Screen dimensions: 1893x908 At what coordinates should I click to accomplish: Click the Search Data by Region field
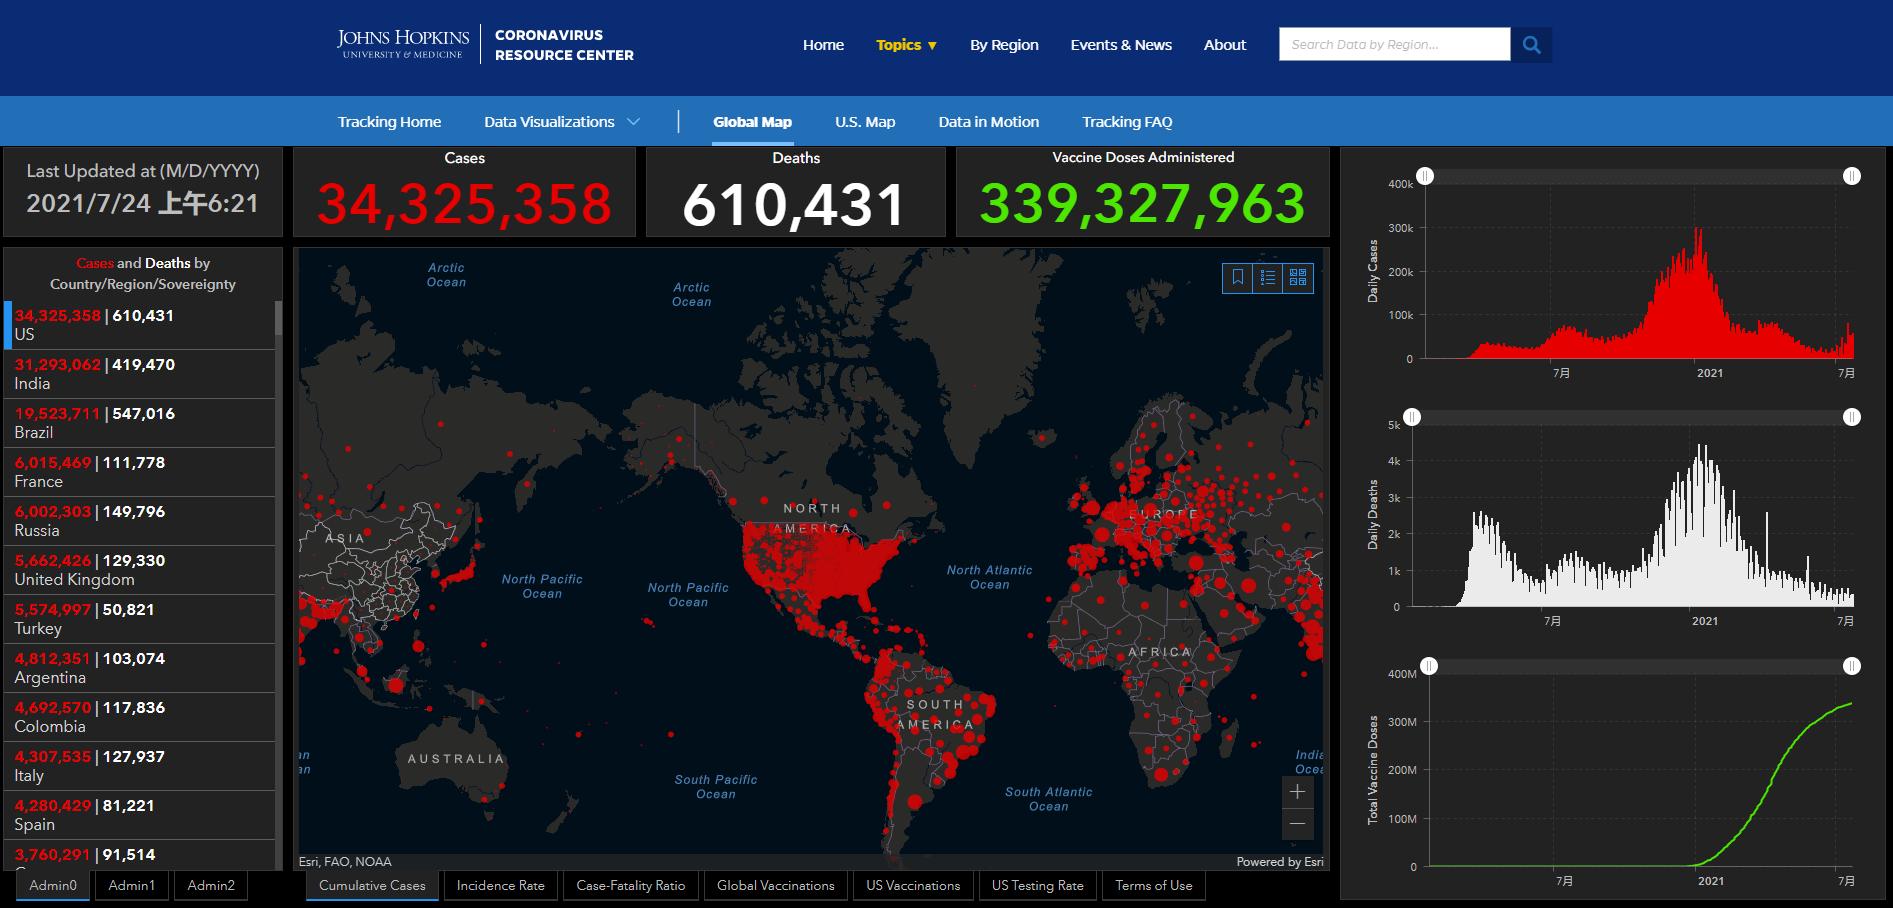tap(1394, 45)
